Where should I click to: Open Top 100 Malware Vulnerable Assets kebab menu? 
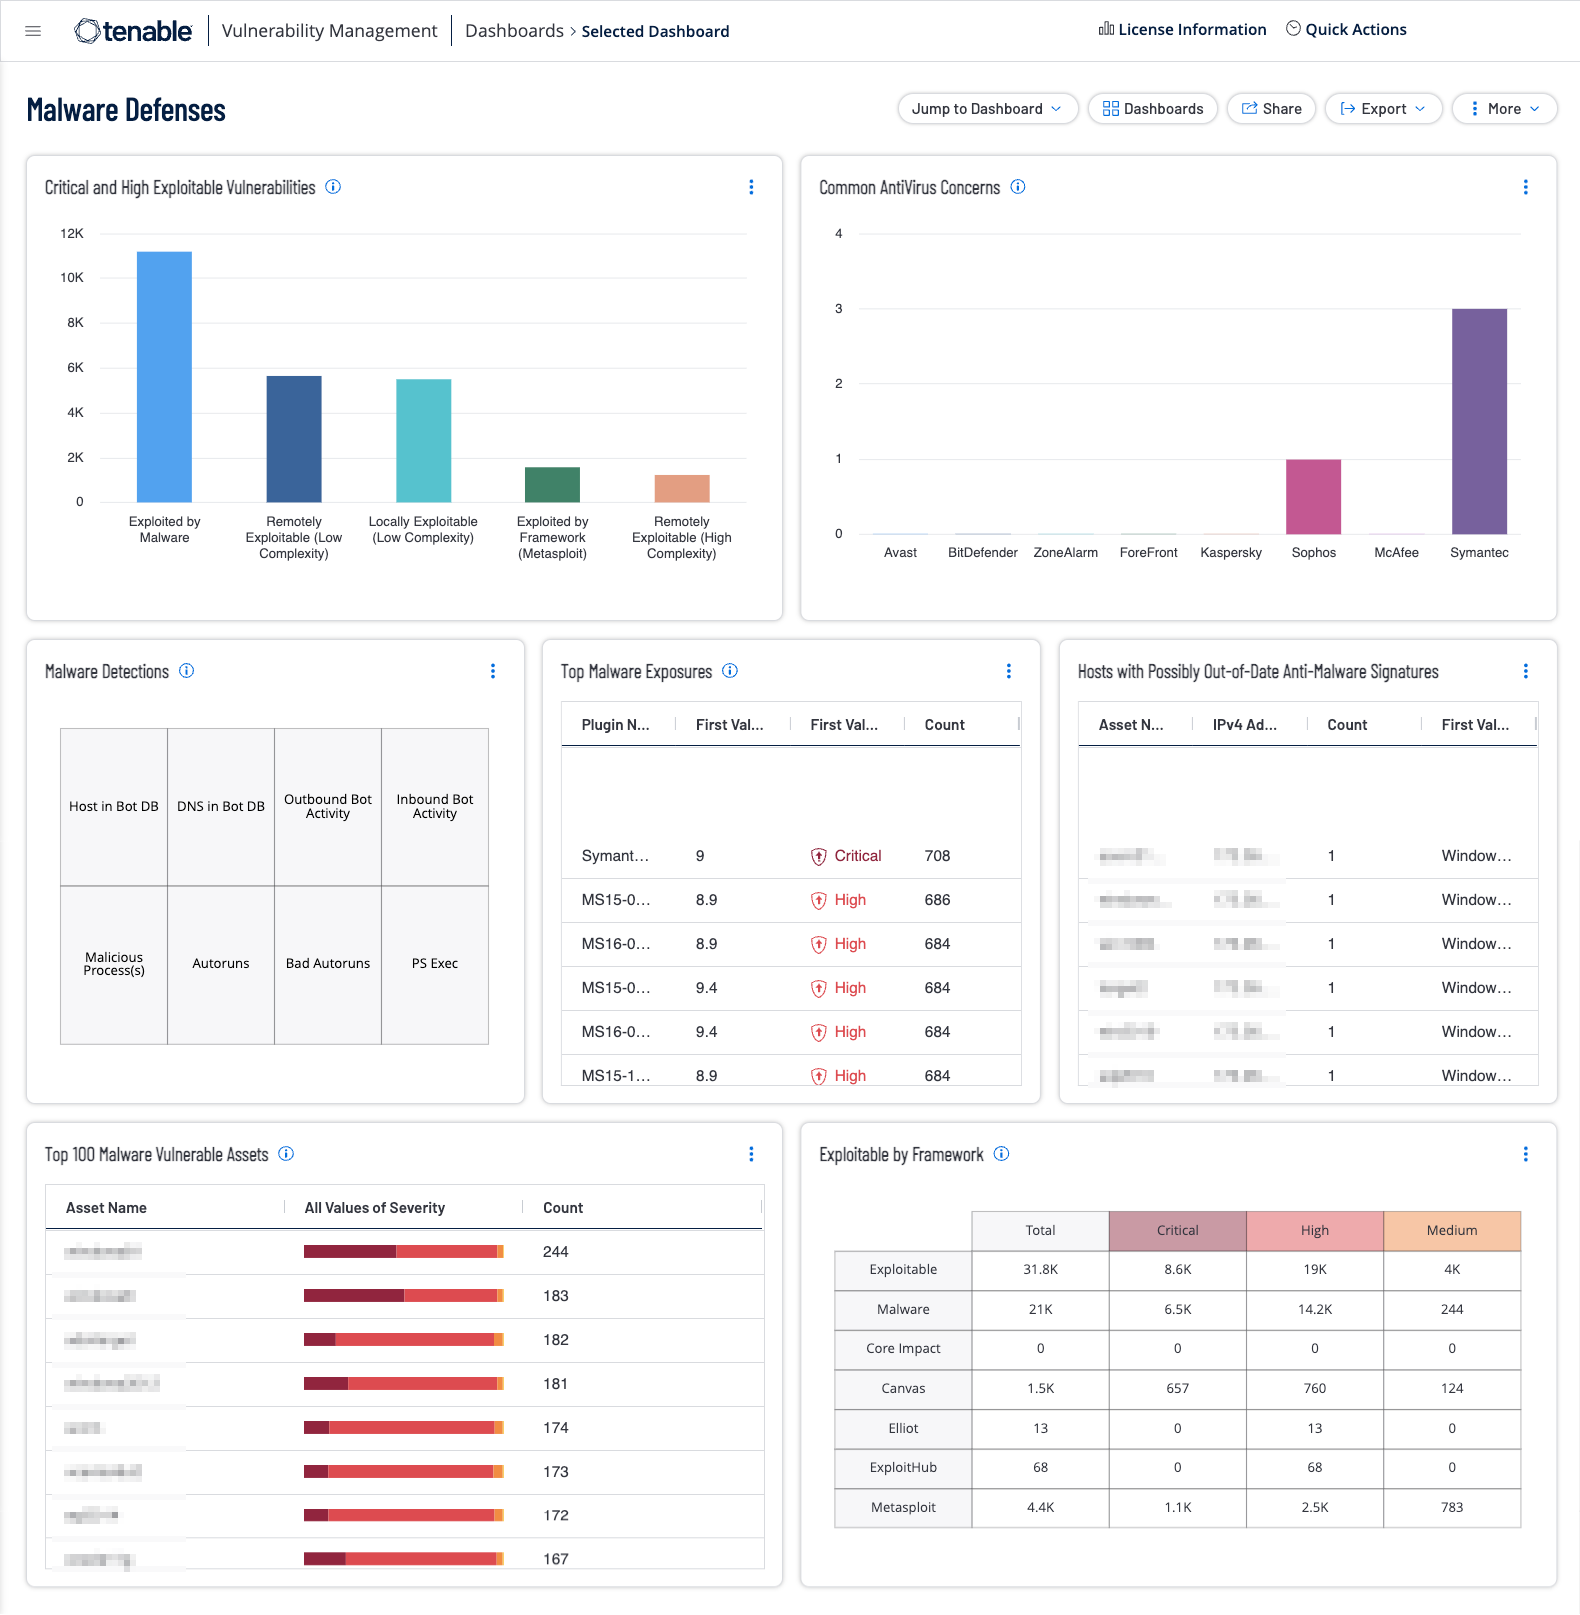pyautogui.click(x=751, y=1154)
